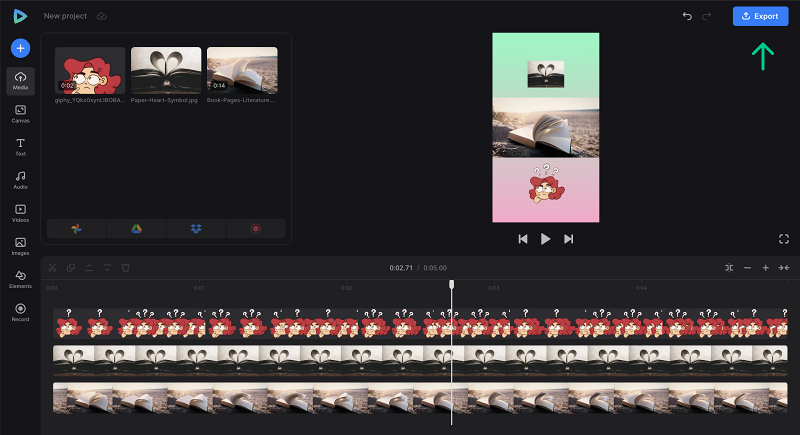Import from Google Drive
The height and width of the screenshot is (435, 800).
pyautogui.click(x=136, y=229)
